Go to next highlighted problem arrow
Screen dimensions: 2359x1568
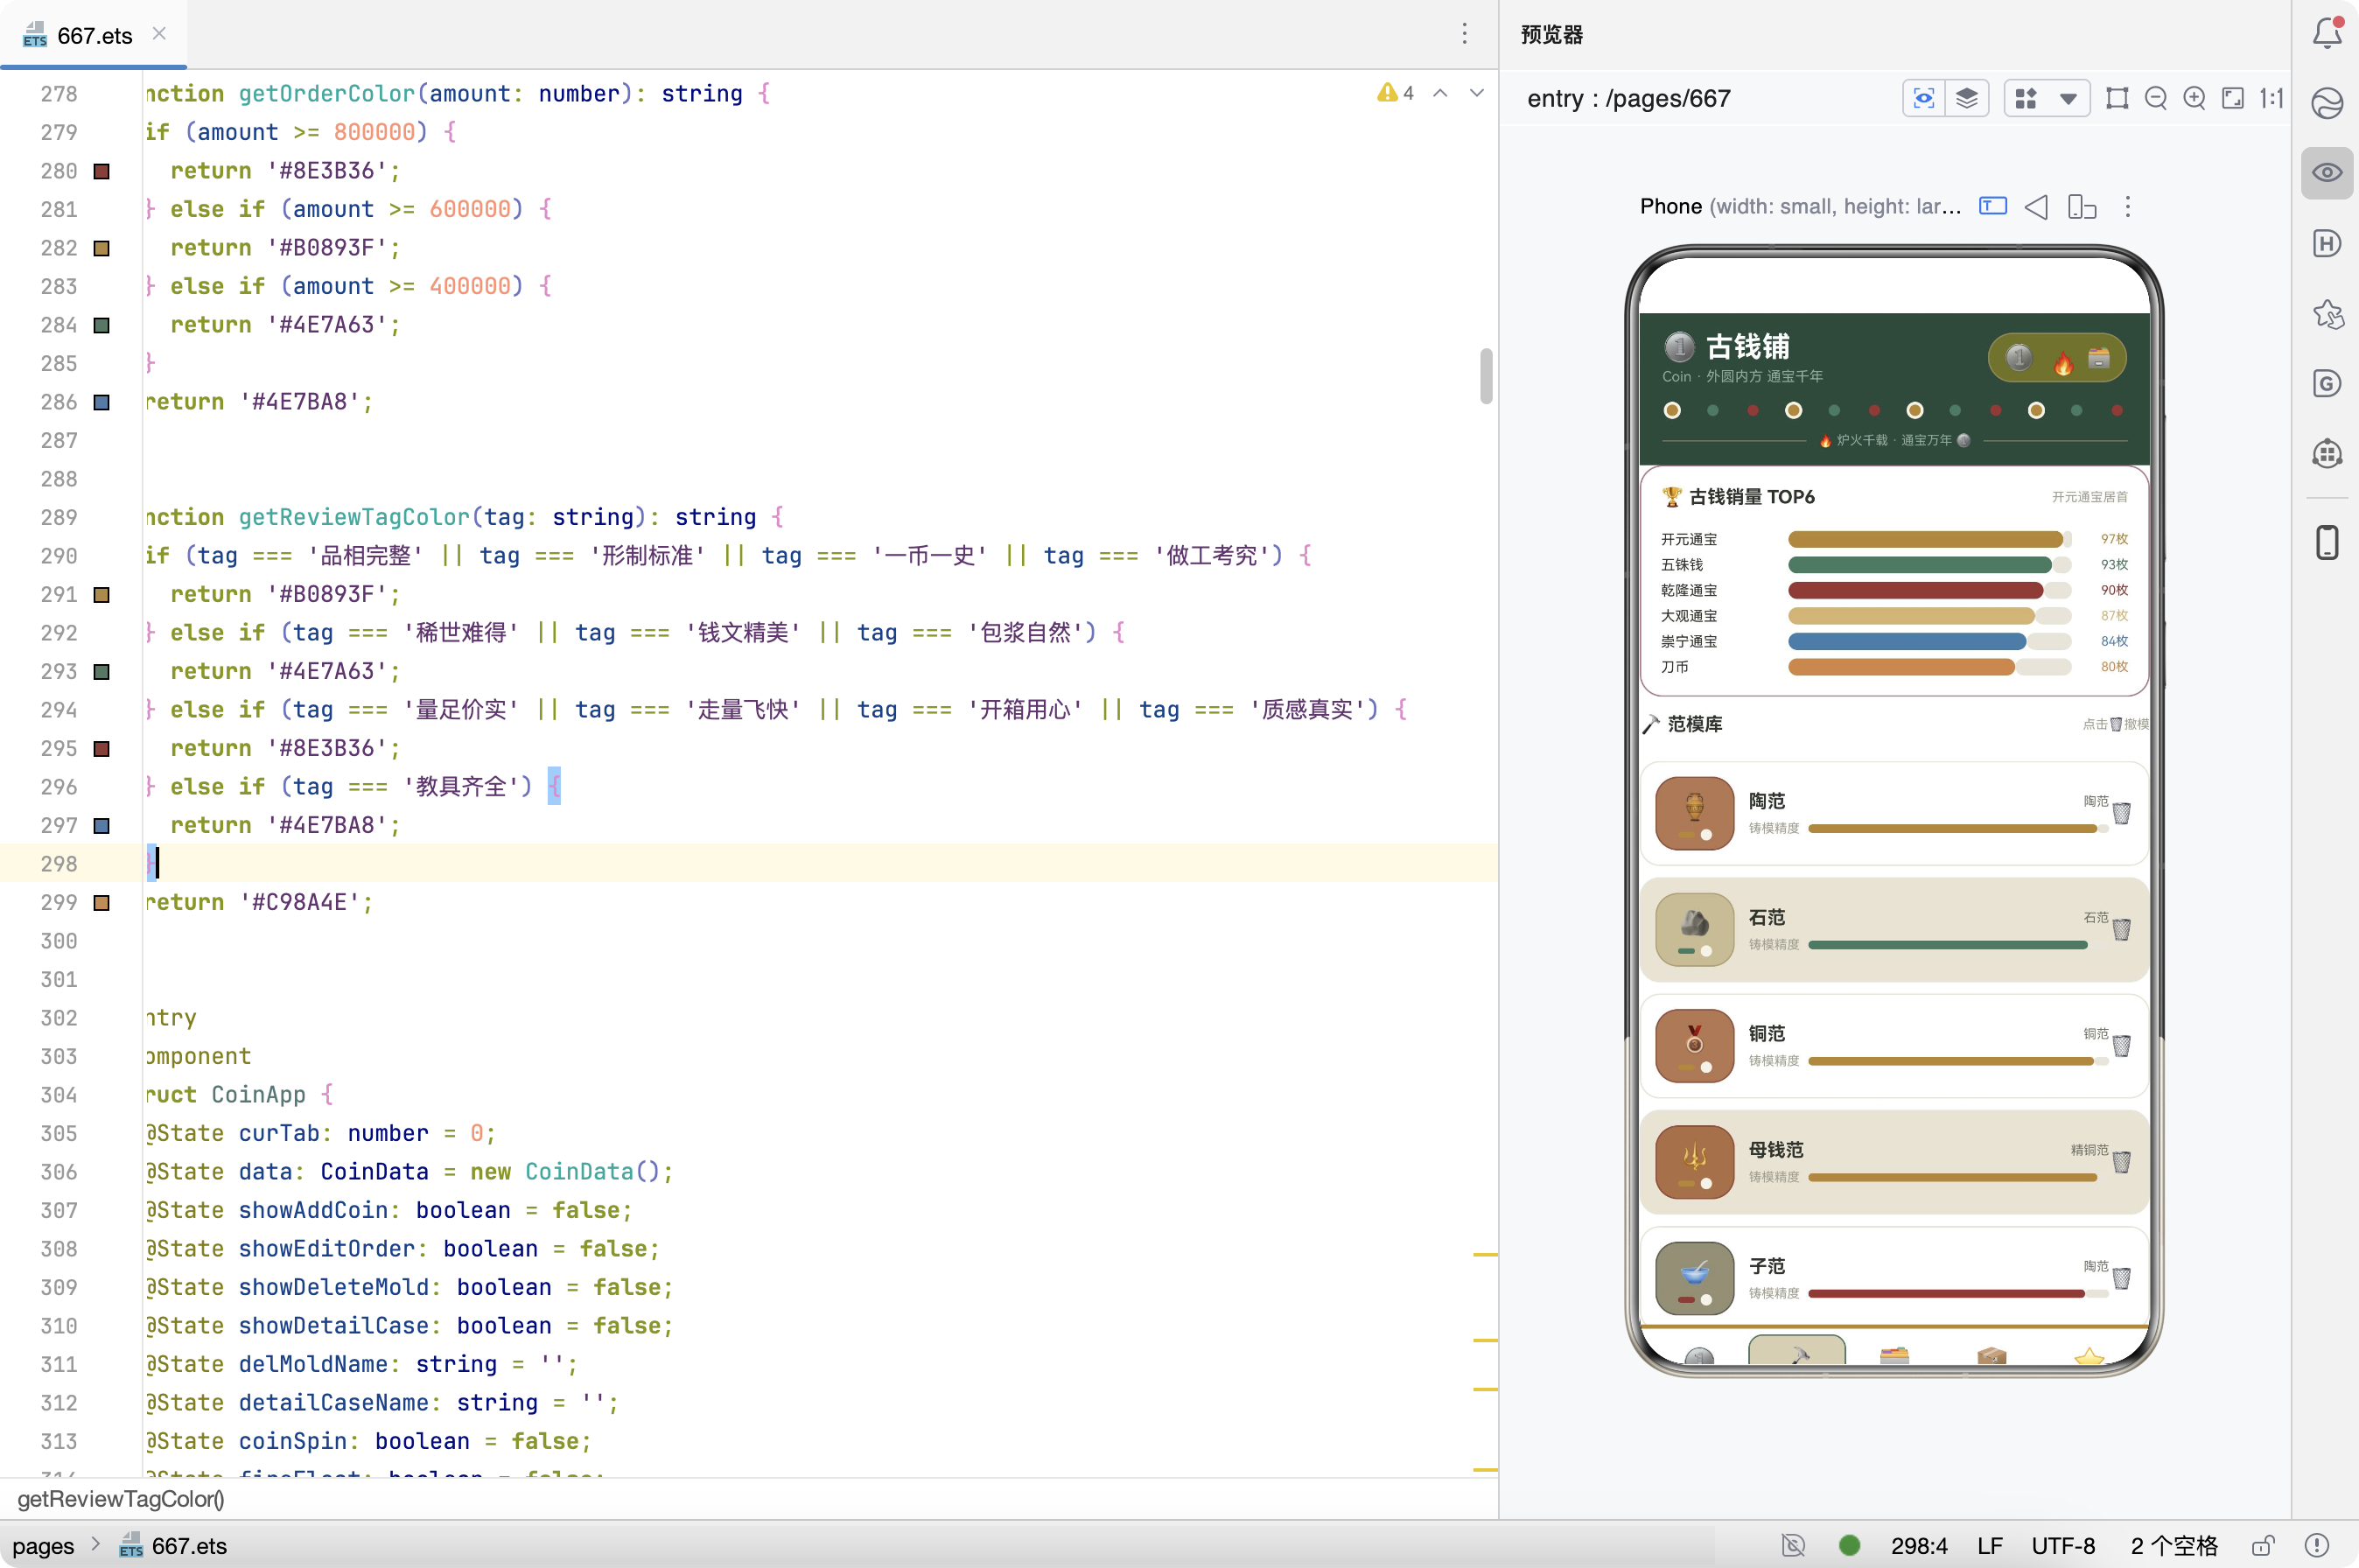pyautogui.click(x=1476, y=93)
